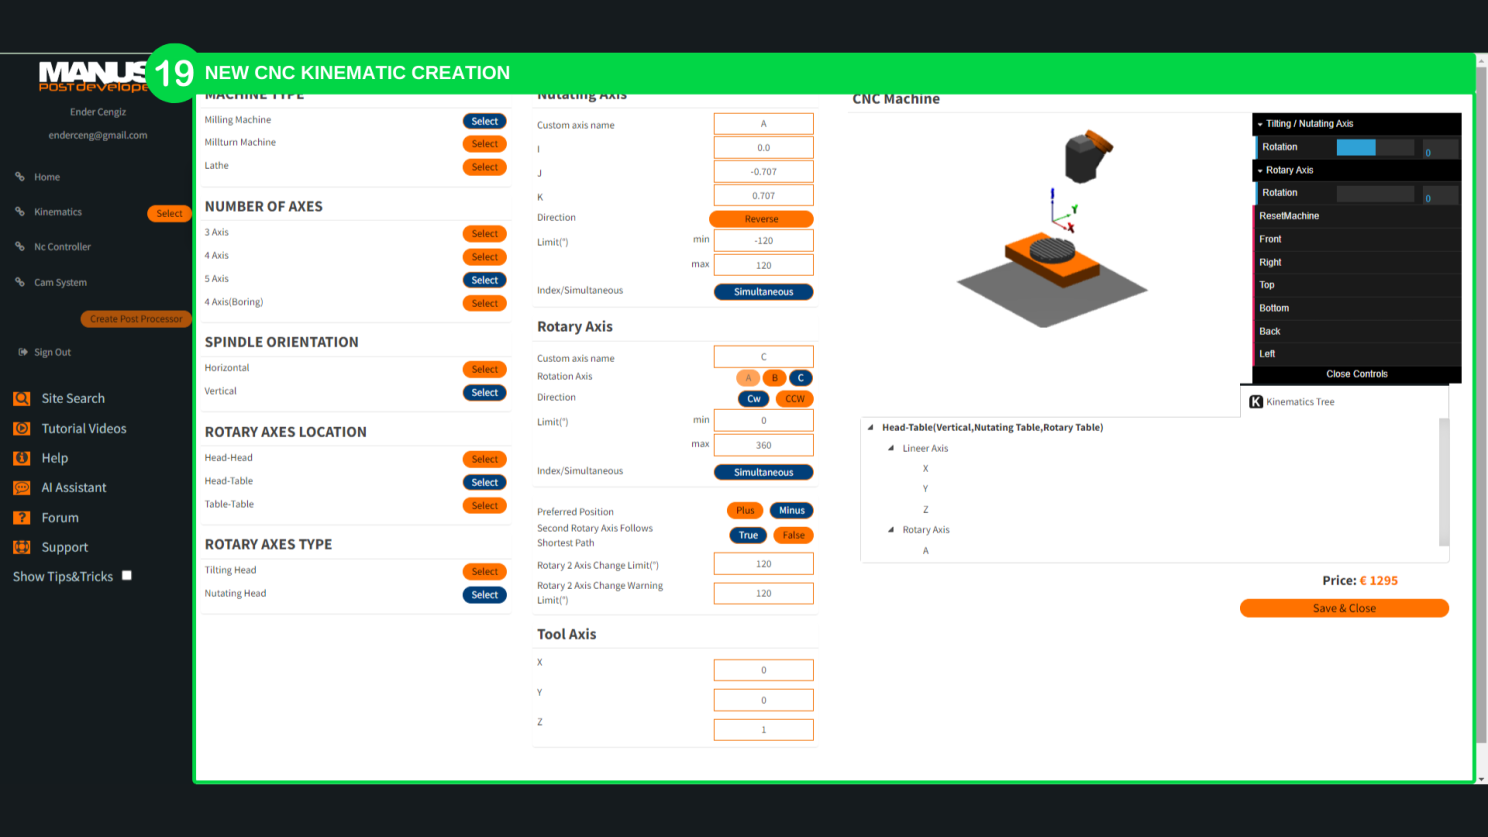Viewport: 1488px width, 837px height.
Task: Set Second Rotary Axis Follows to False
Action: coord(793,535)
